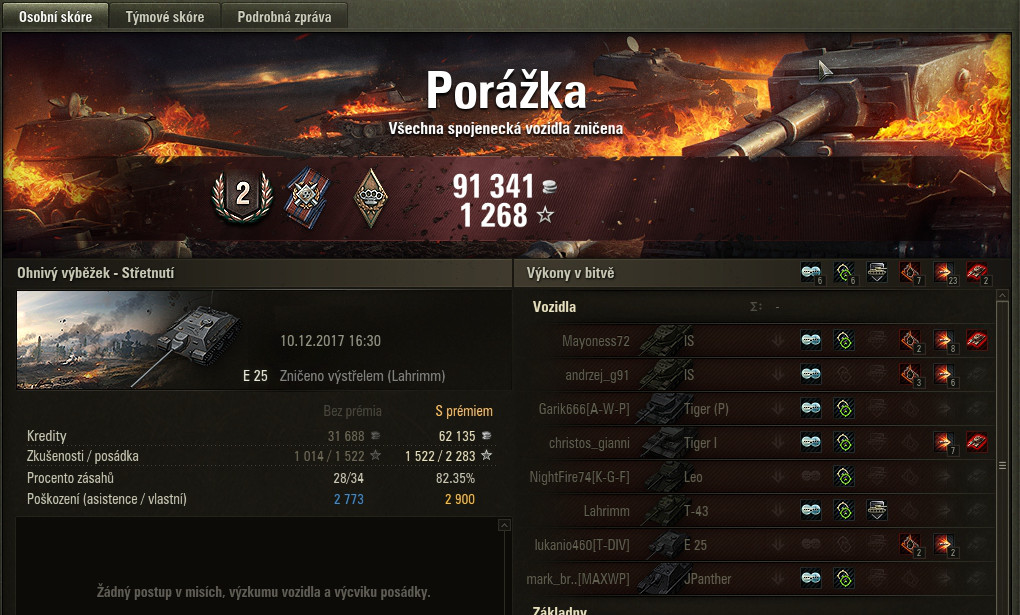1020x615 pixels.
Task: Switch to the Týmové skóre tab
Action: (x=165, y=16)
